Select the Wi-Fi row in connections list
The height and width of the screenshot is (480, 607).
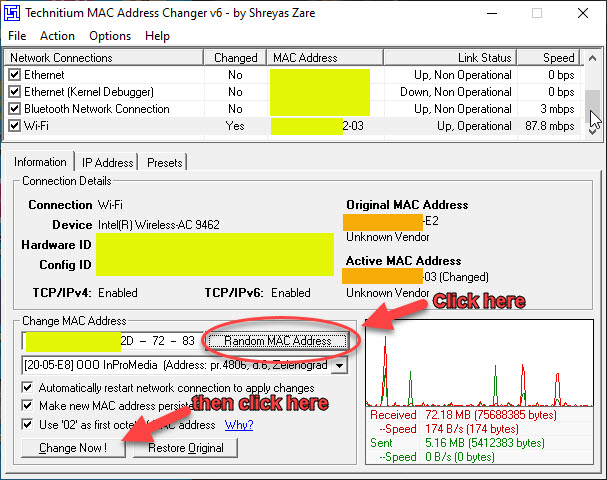coord(292,126)
